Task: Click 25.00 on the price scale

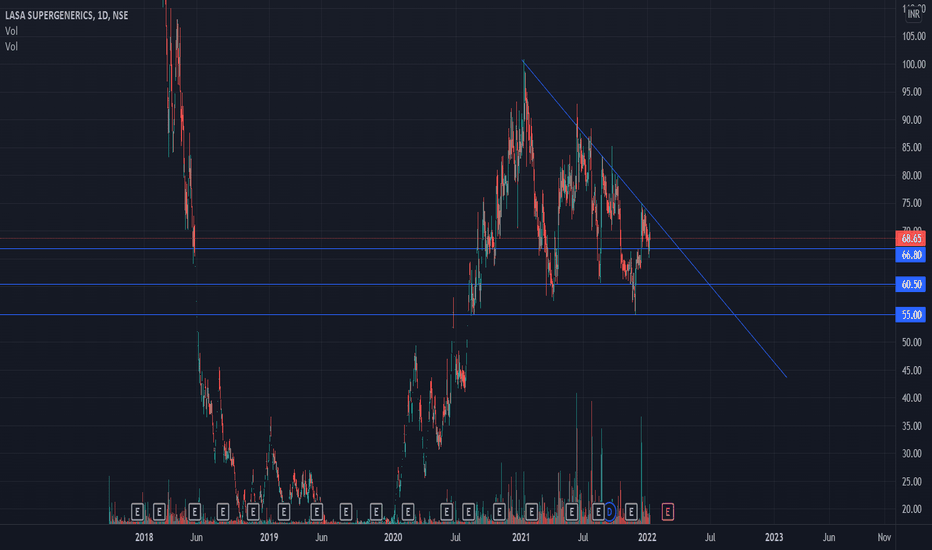Action: pos(912,482)
